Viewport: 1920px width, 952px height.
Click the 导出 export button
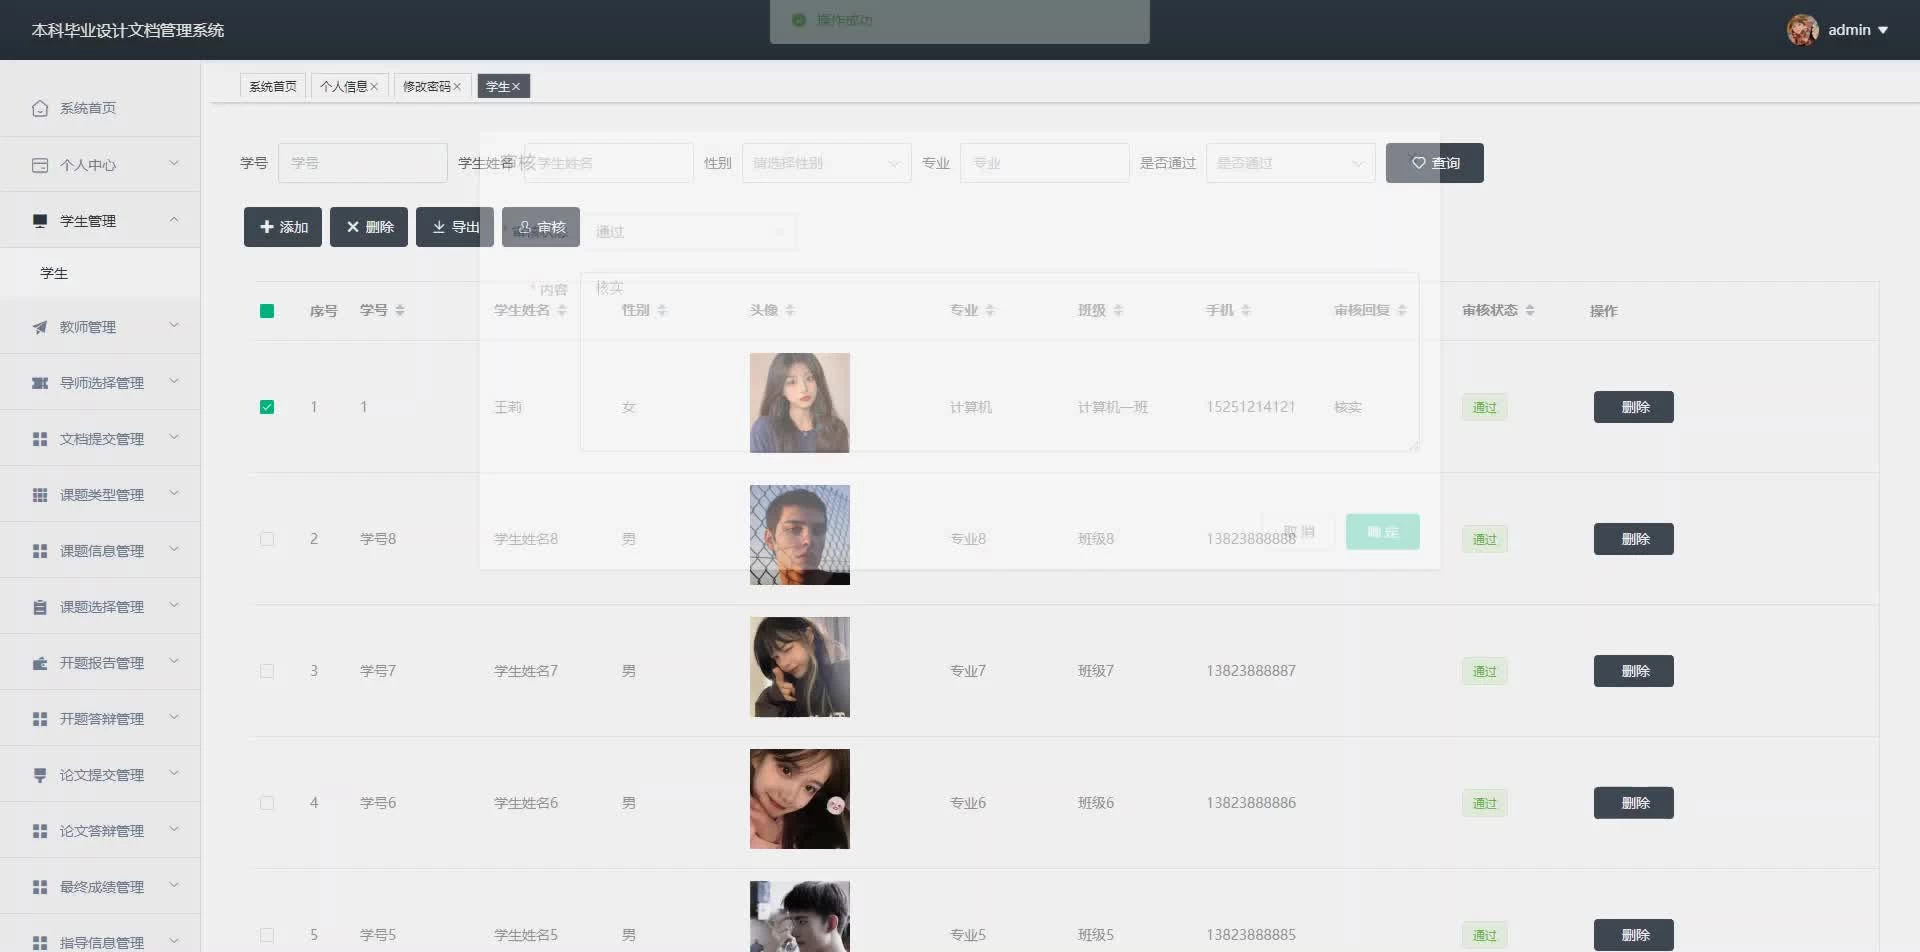pos(455,227)
